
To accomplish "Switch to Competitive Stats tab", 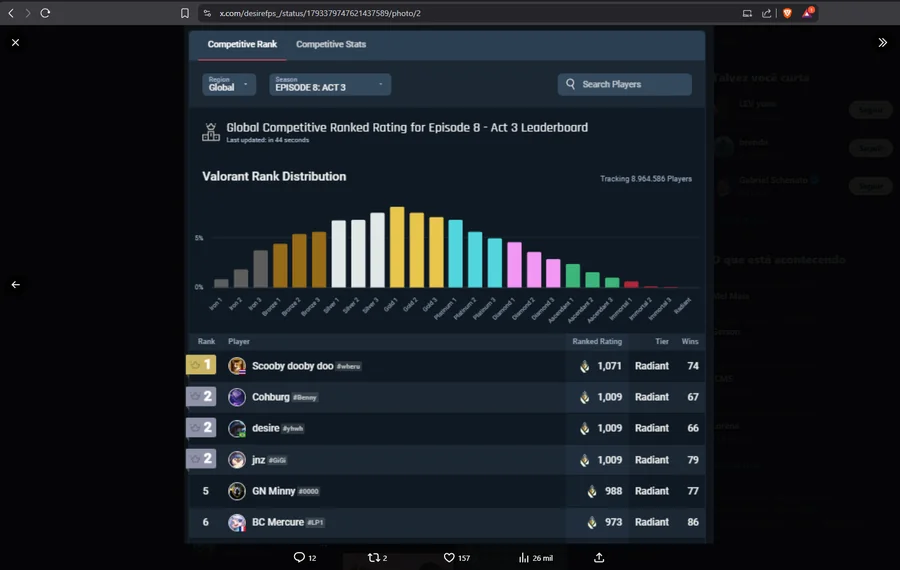I will point(331,44).
